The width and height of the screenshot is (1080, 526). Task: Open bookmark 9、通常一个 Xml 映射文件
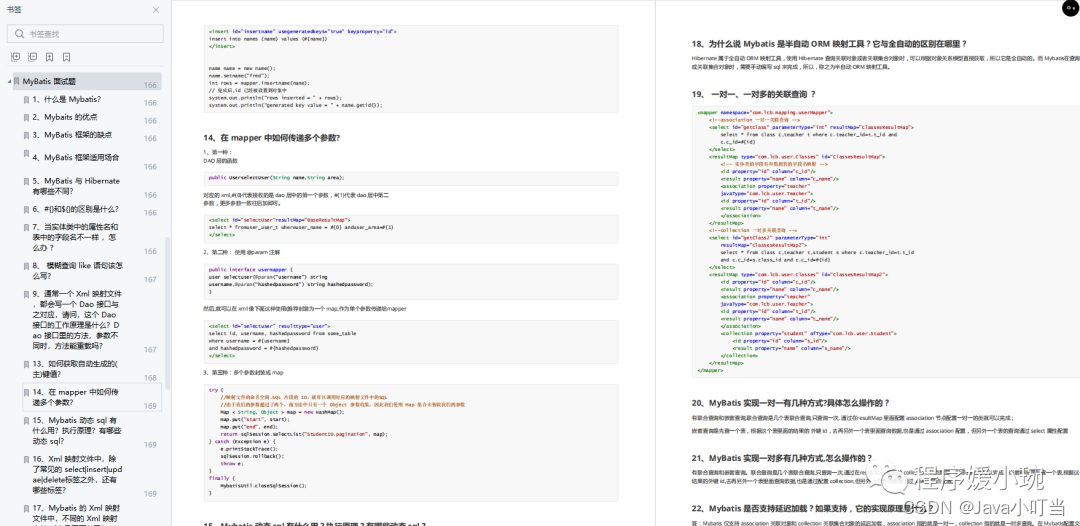pos(76,320)
